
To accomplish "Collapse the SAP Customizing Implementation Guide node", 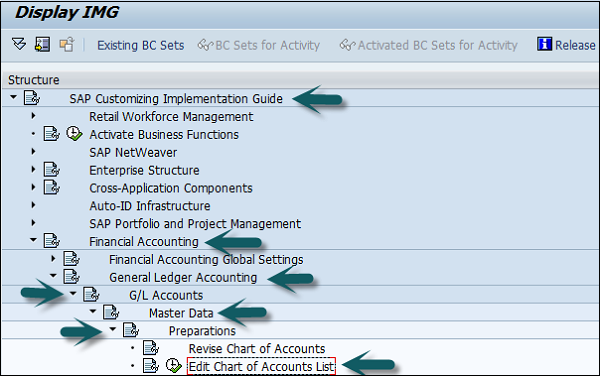I will [x=13, y=97].
